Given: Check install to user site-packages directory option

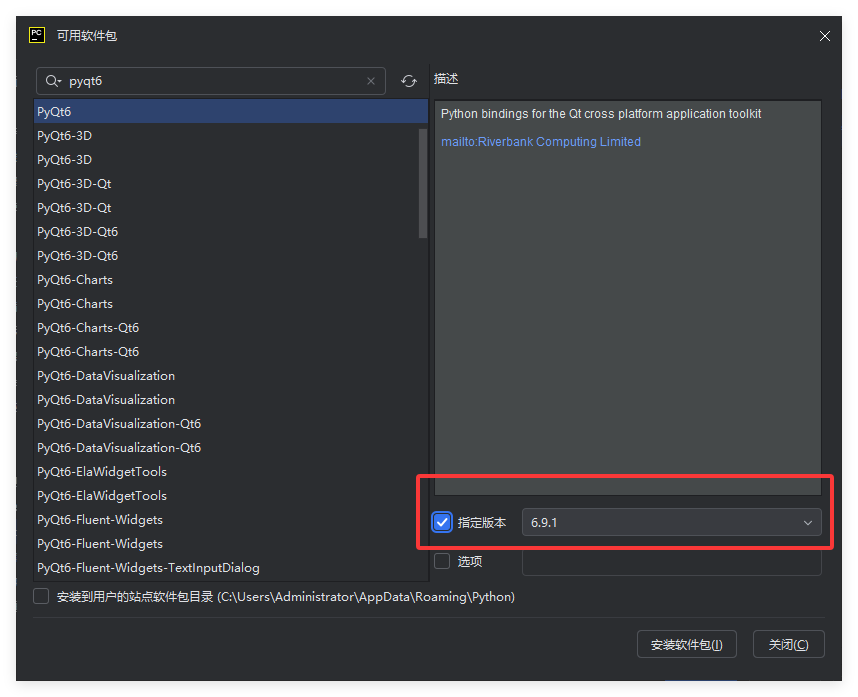Looking at the screenshot, I should tap(41, 596).
